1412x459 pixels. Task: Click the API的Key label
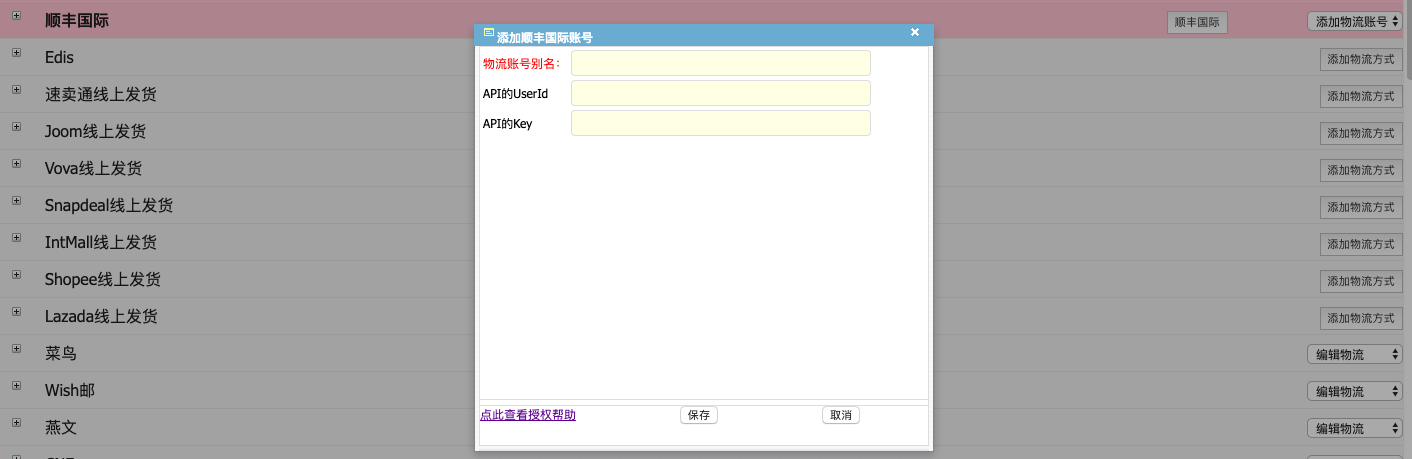pyautogui.click(x=507, y=124)
